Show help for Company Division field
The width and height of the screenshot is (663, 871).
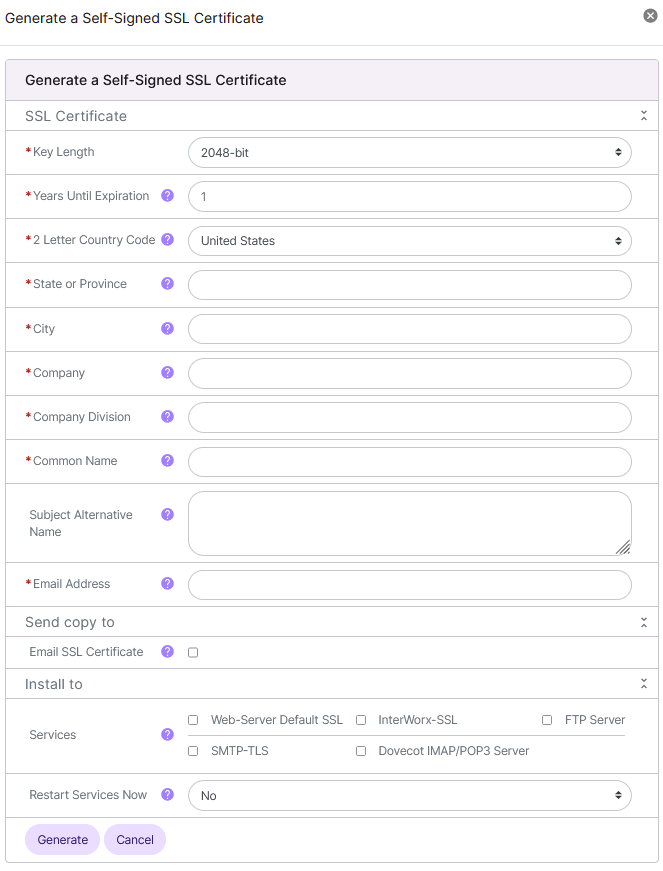[167, 416]
